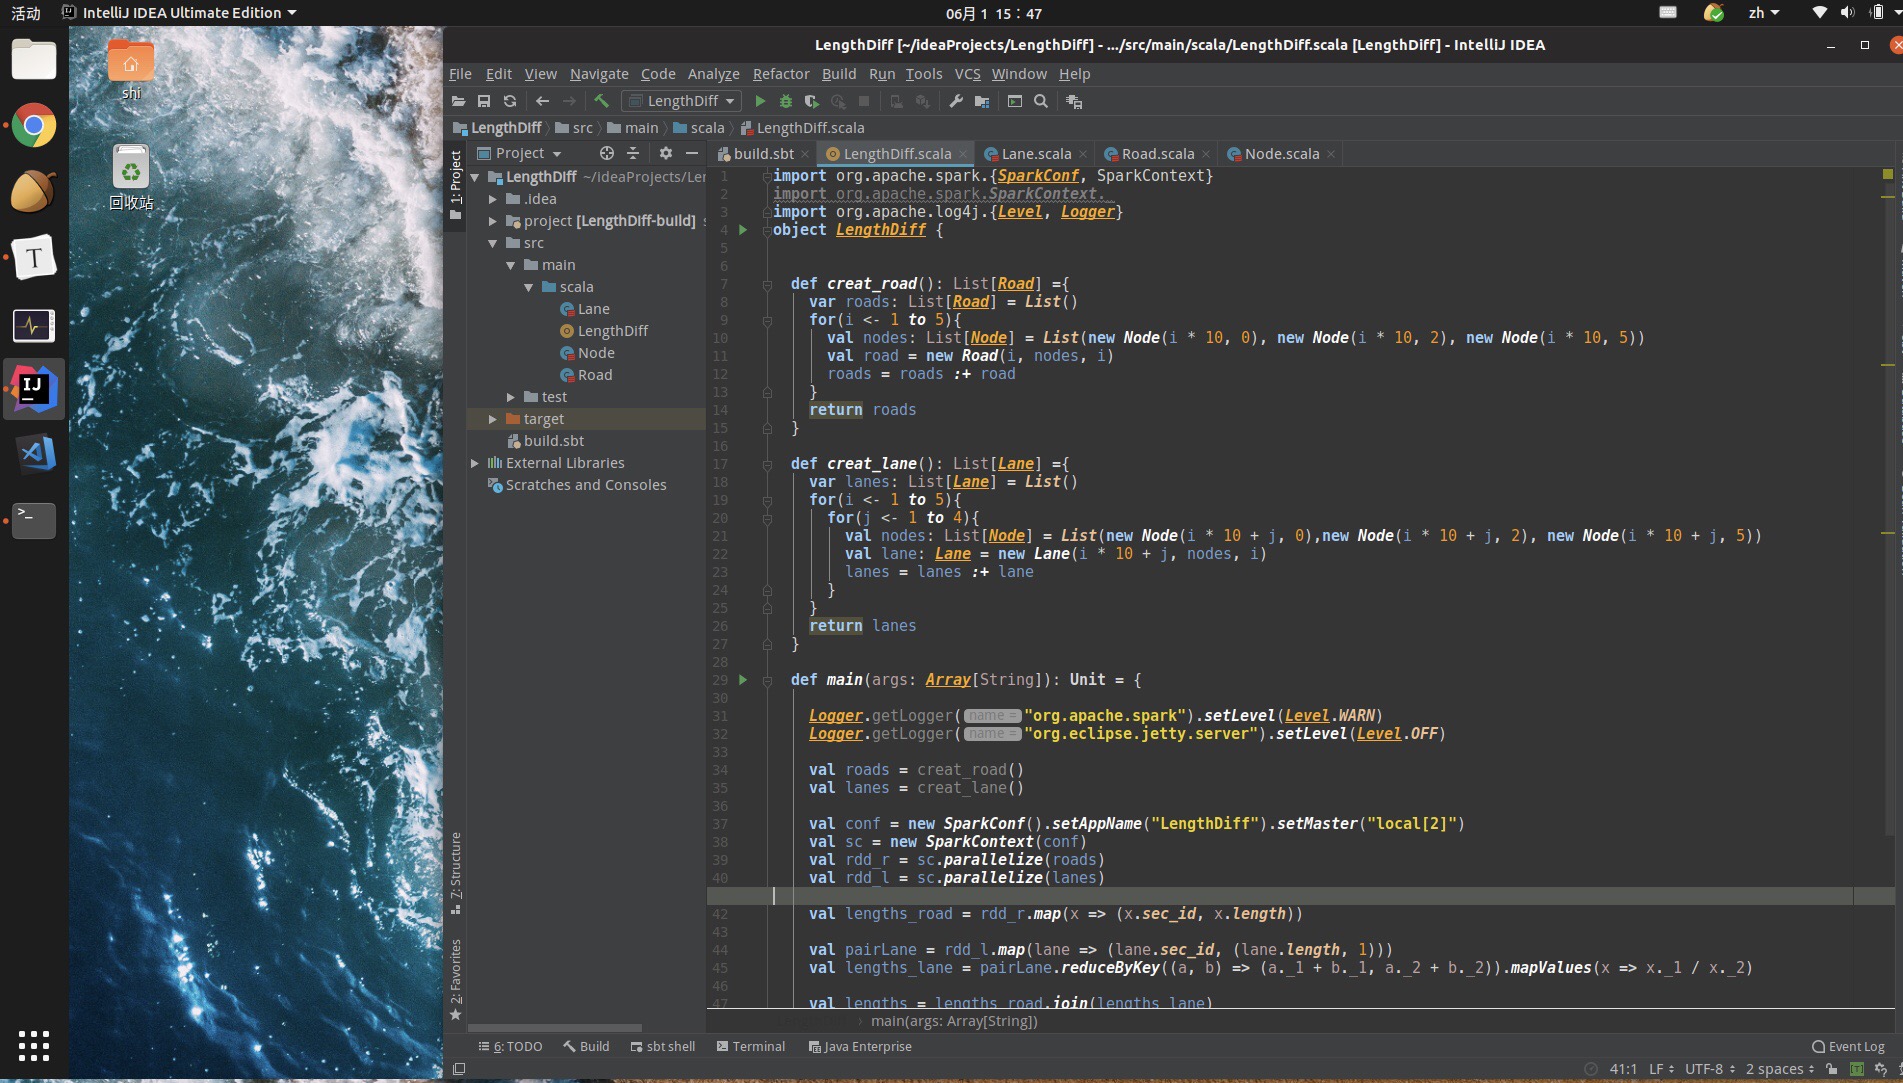Toggle the 1: Project tool window stripe
This screenshot has height=1083, width=1903.
tap(456, 180)
